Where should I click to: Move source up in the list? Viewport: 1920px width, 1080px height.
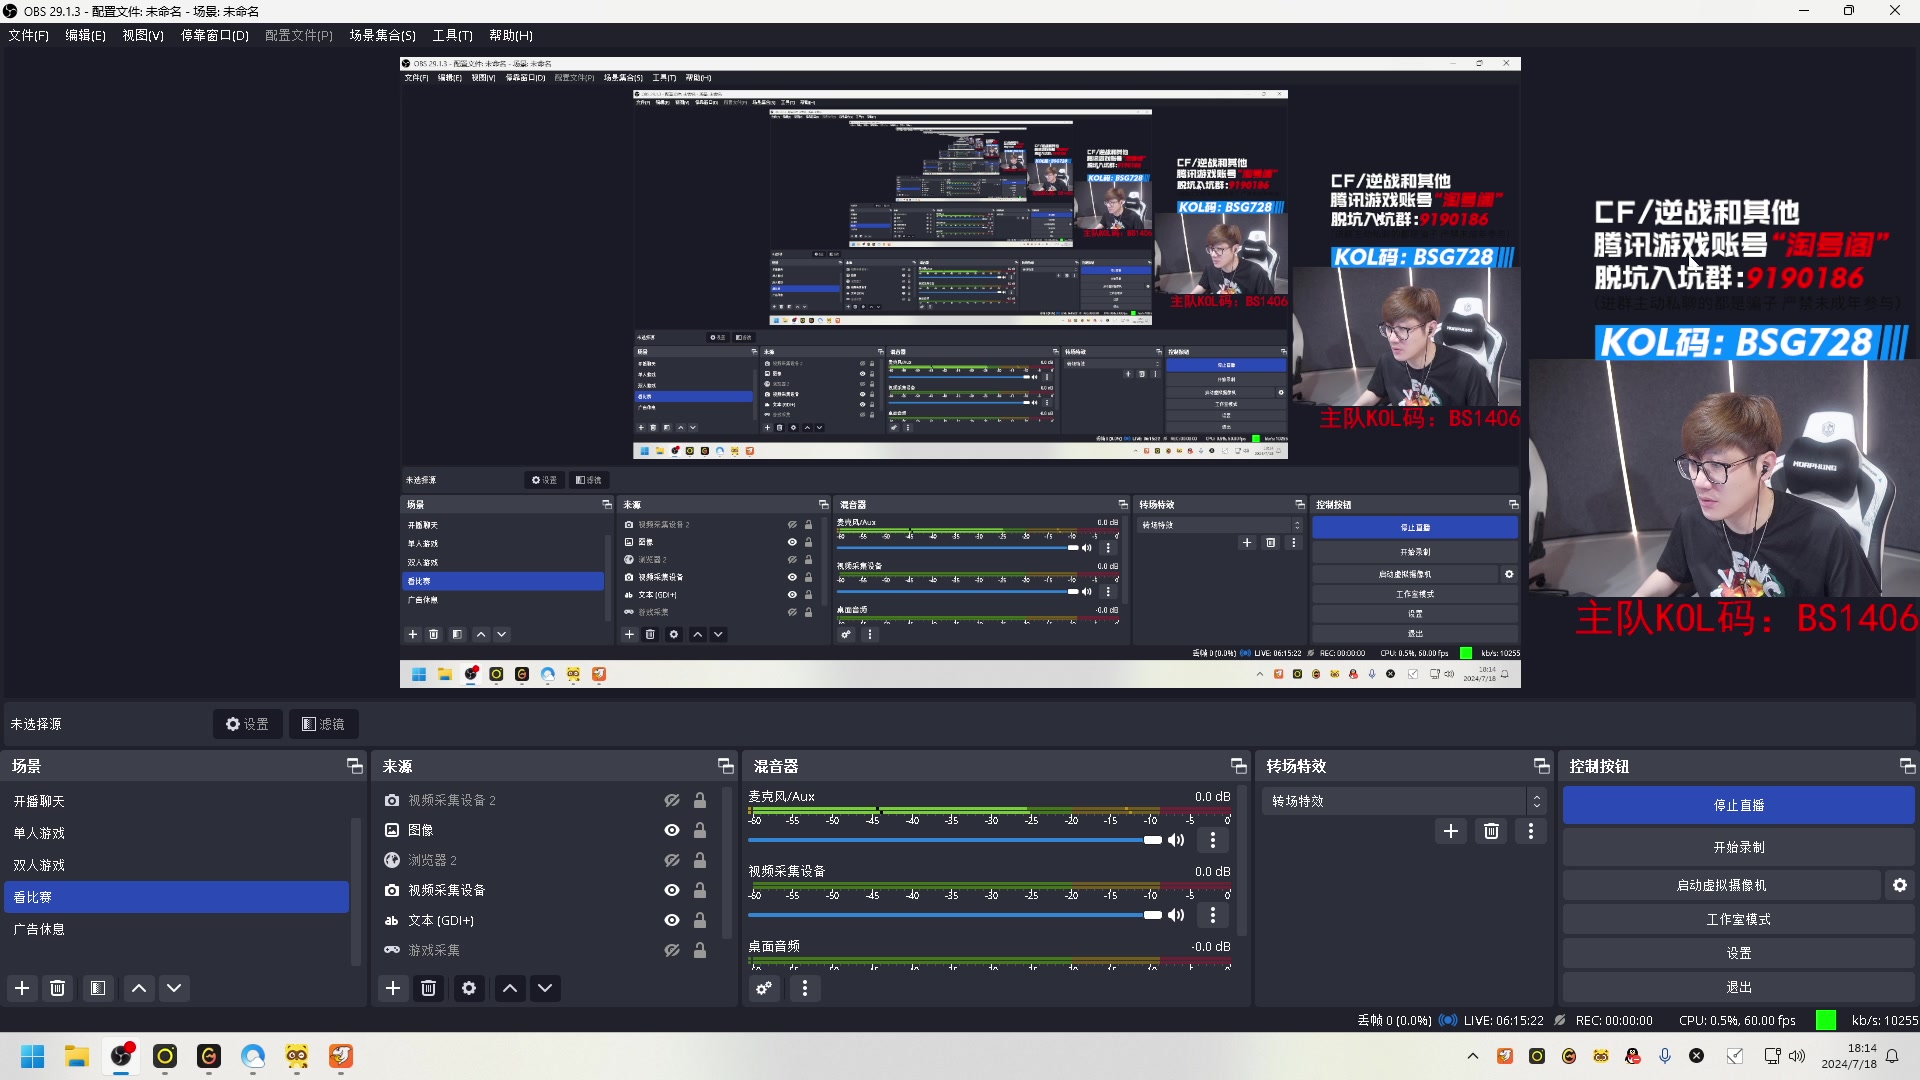click(x=510, y=988)
